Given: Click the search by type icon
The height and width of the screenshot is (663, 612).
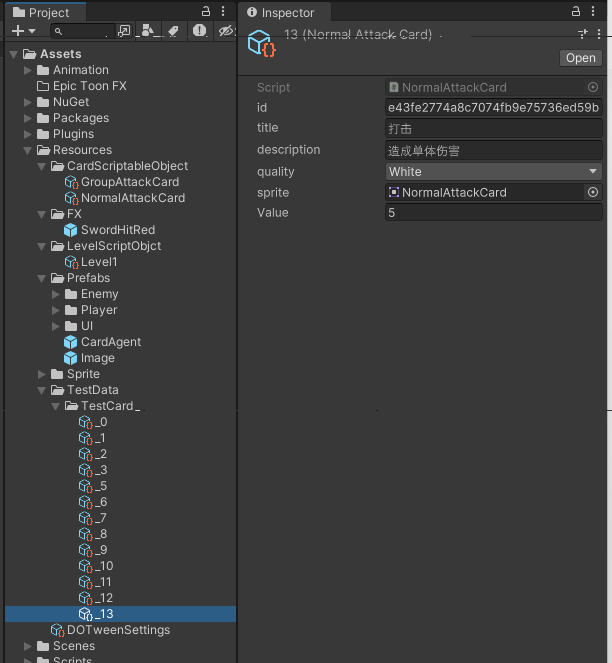Looking at the screenshot, I should click(149, 31).
